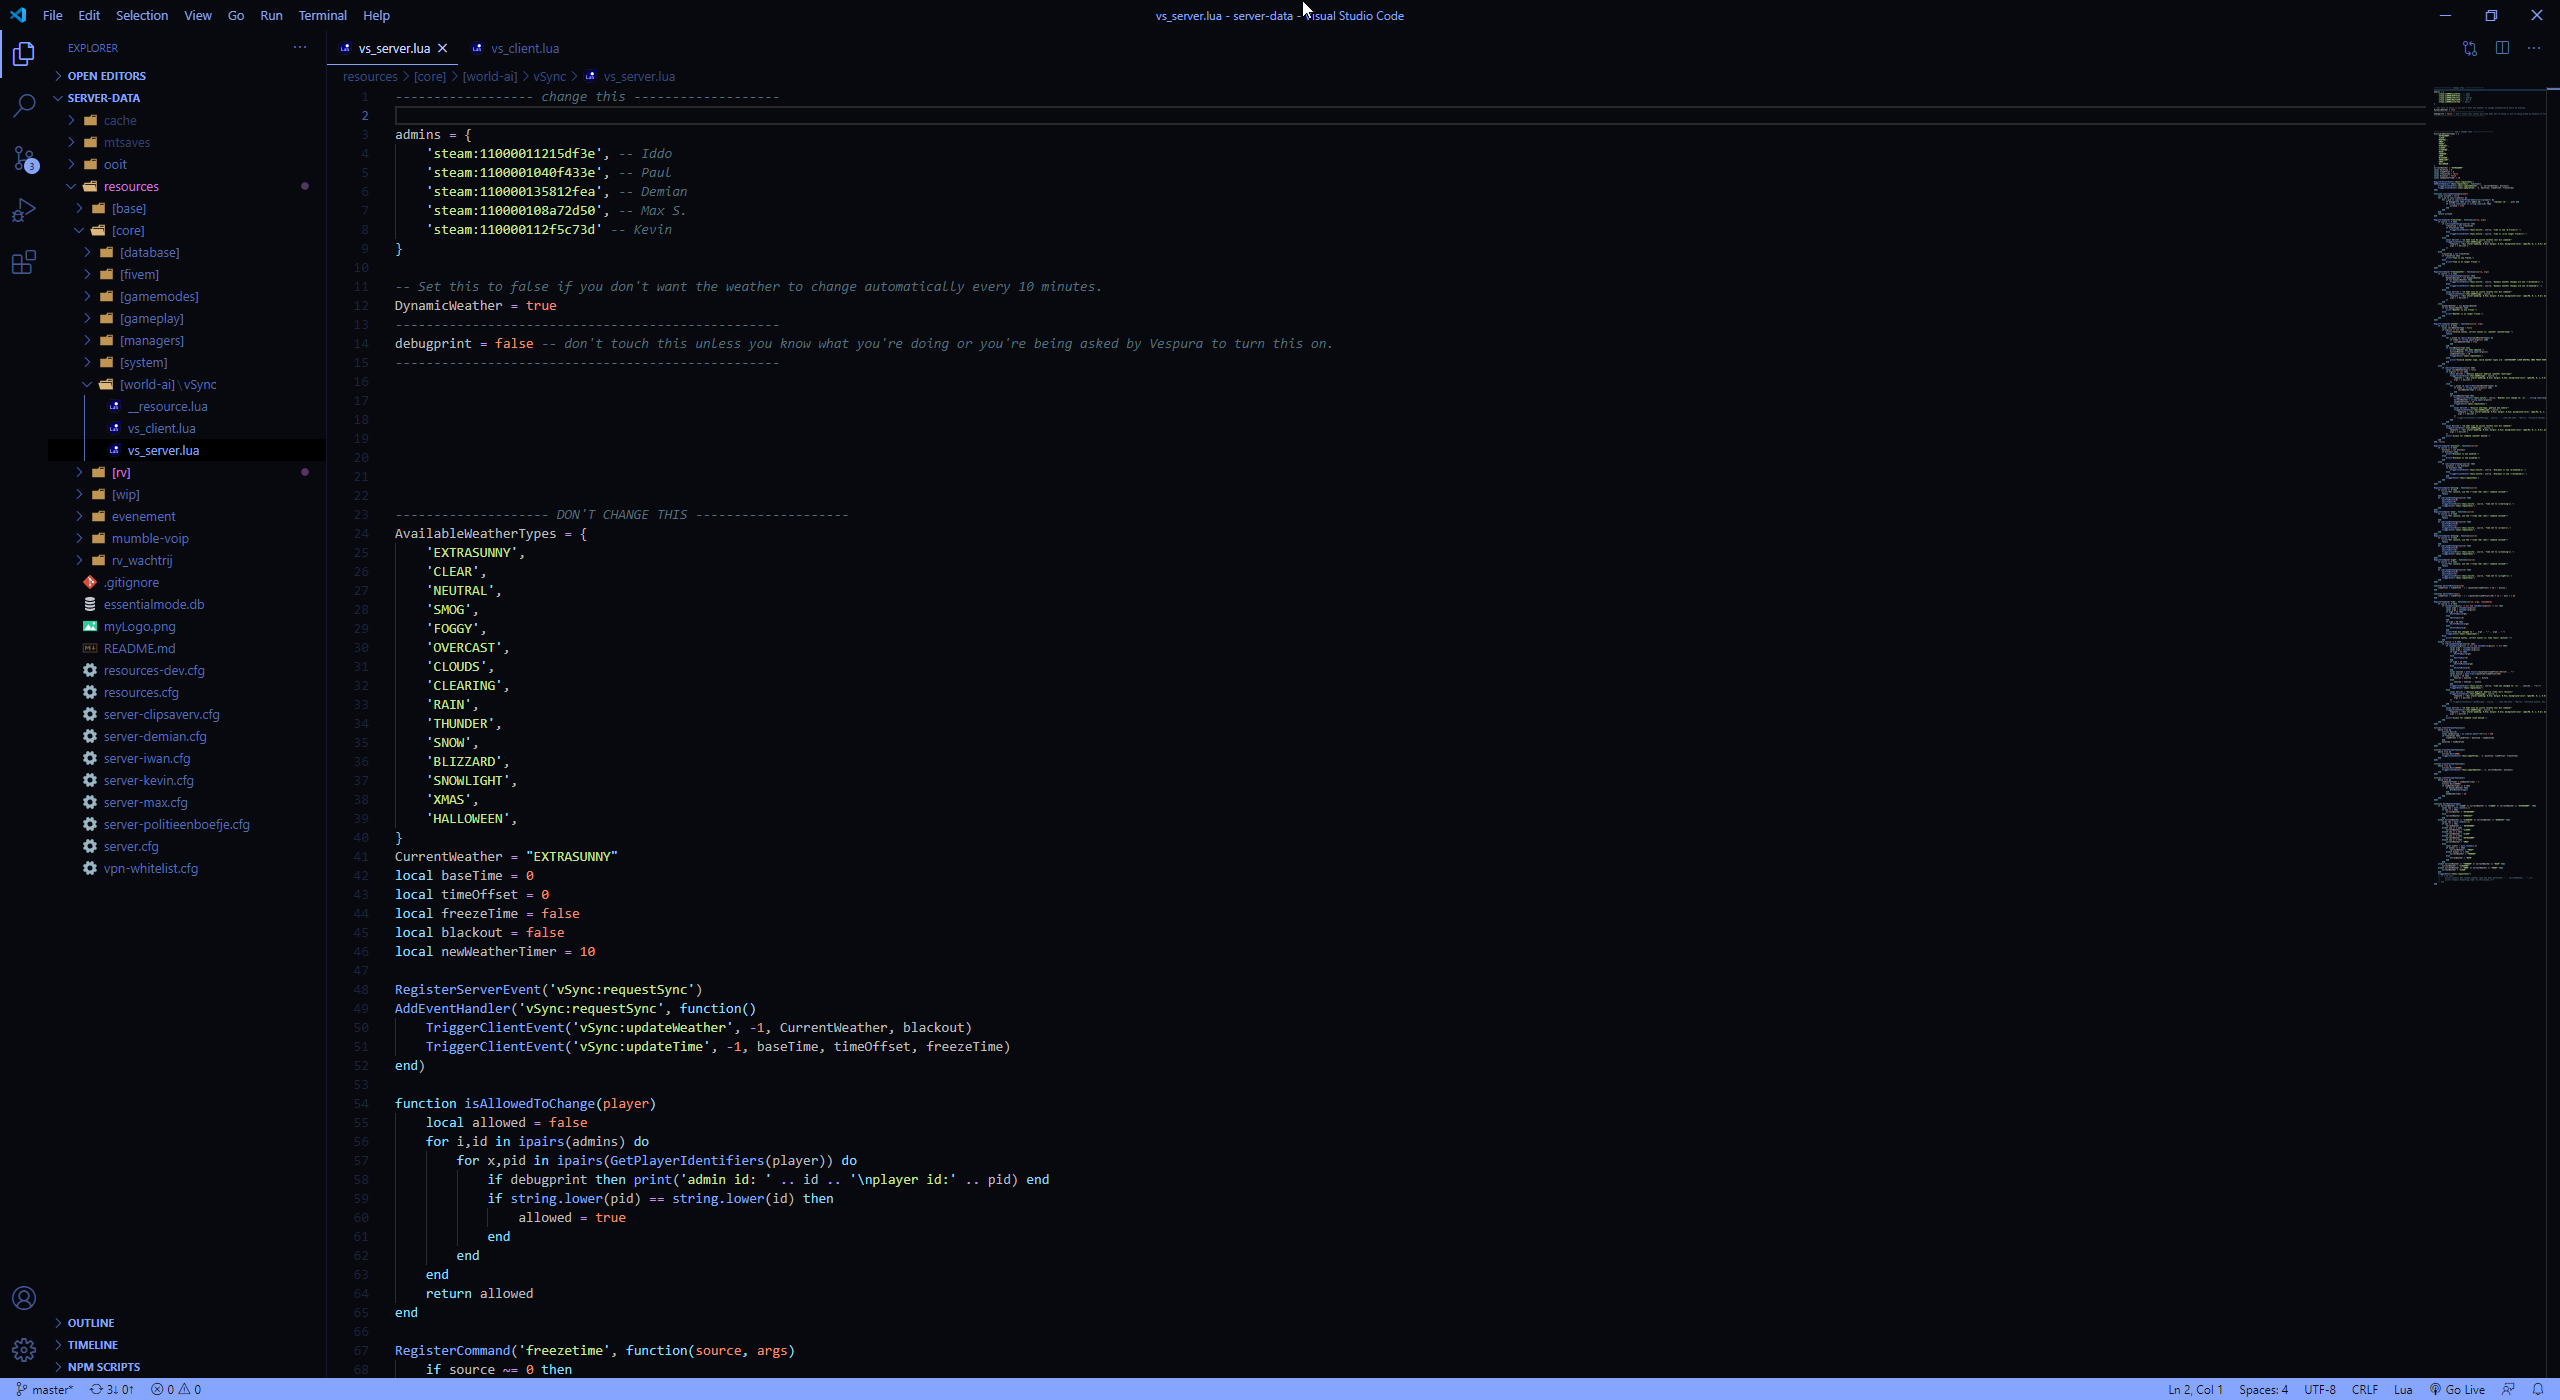
Task: Expand the NPM SCRIPTS section
Action: 103,1367
